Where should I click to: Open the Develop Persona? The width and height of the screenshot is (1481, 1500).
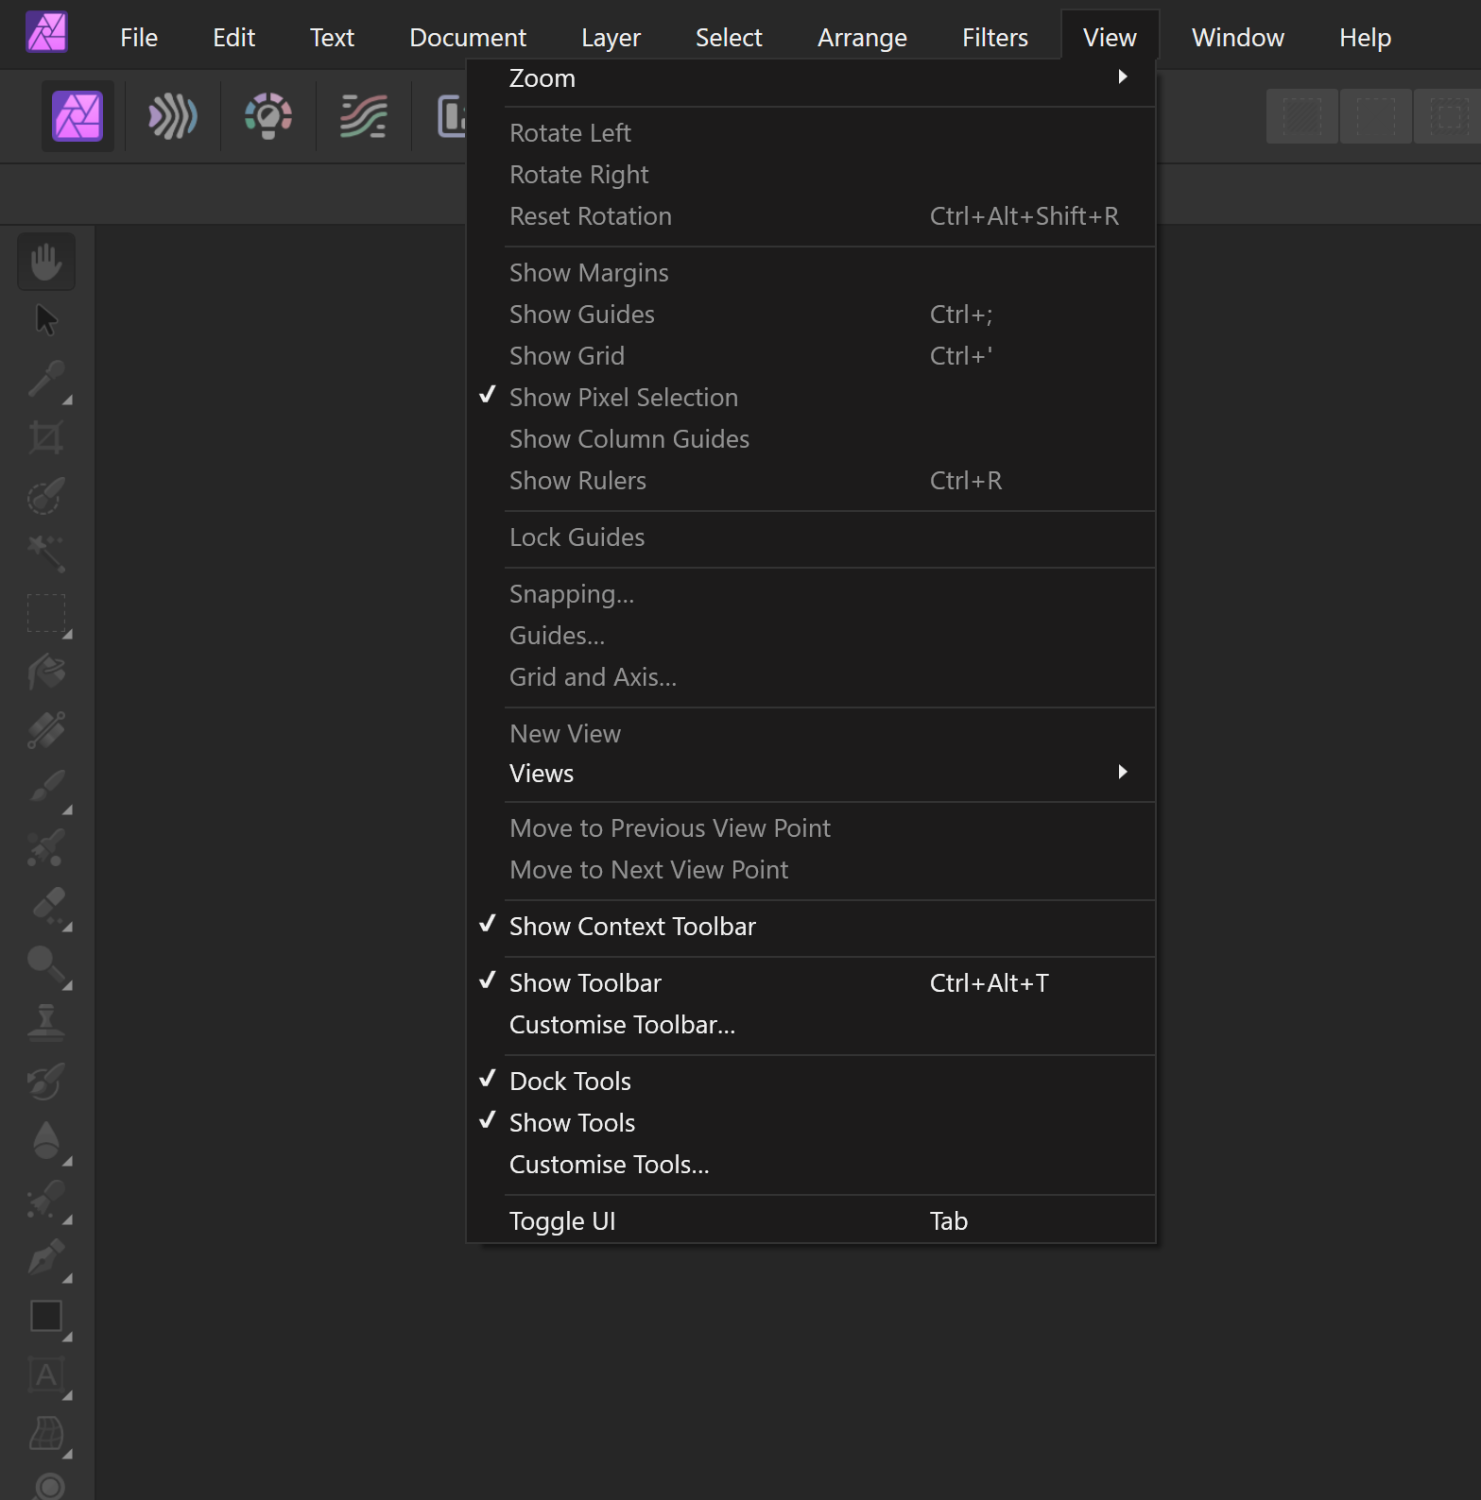click(x=265, y=116)
